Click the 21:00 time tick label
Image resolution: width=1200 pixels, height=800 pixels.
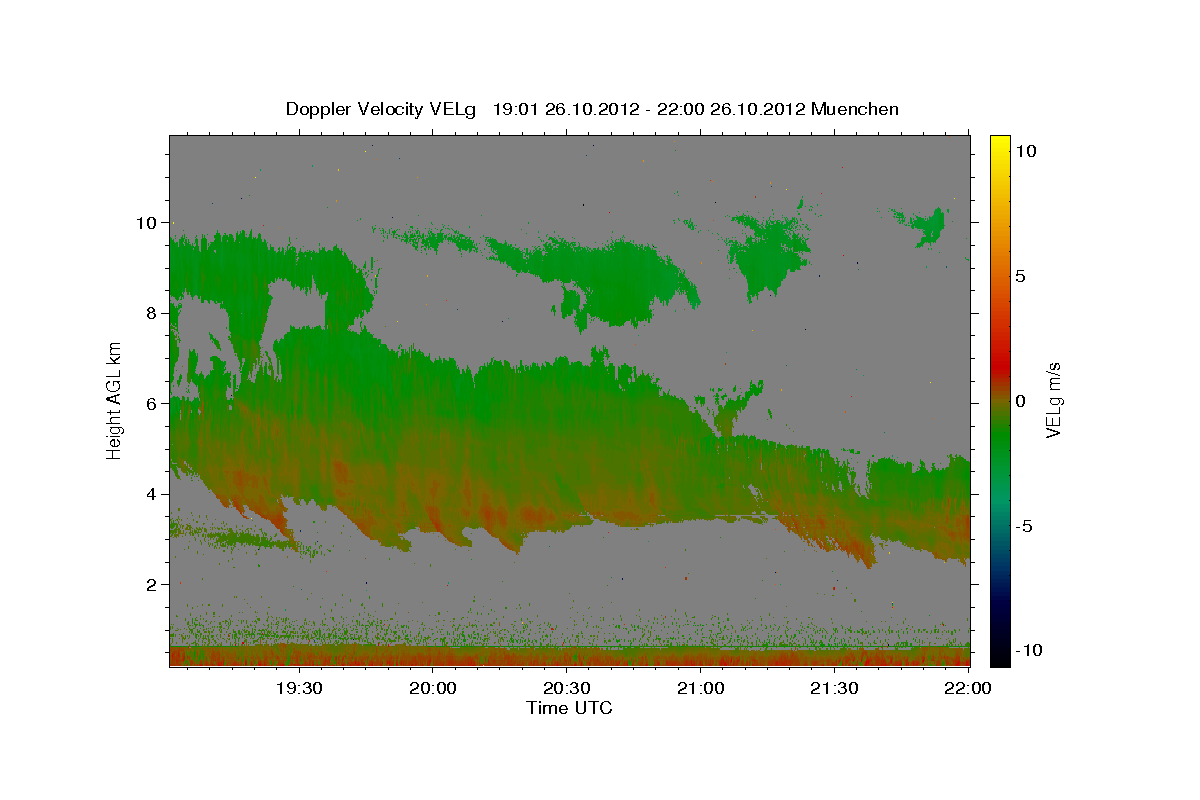pos(700,688)
